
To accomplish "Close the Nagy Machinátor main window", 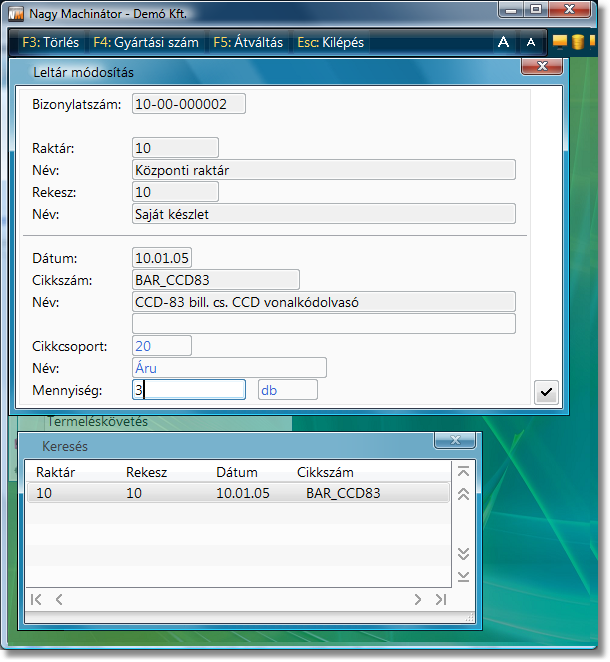I will tap(569, 9).
